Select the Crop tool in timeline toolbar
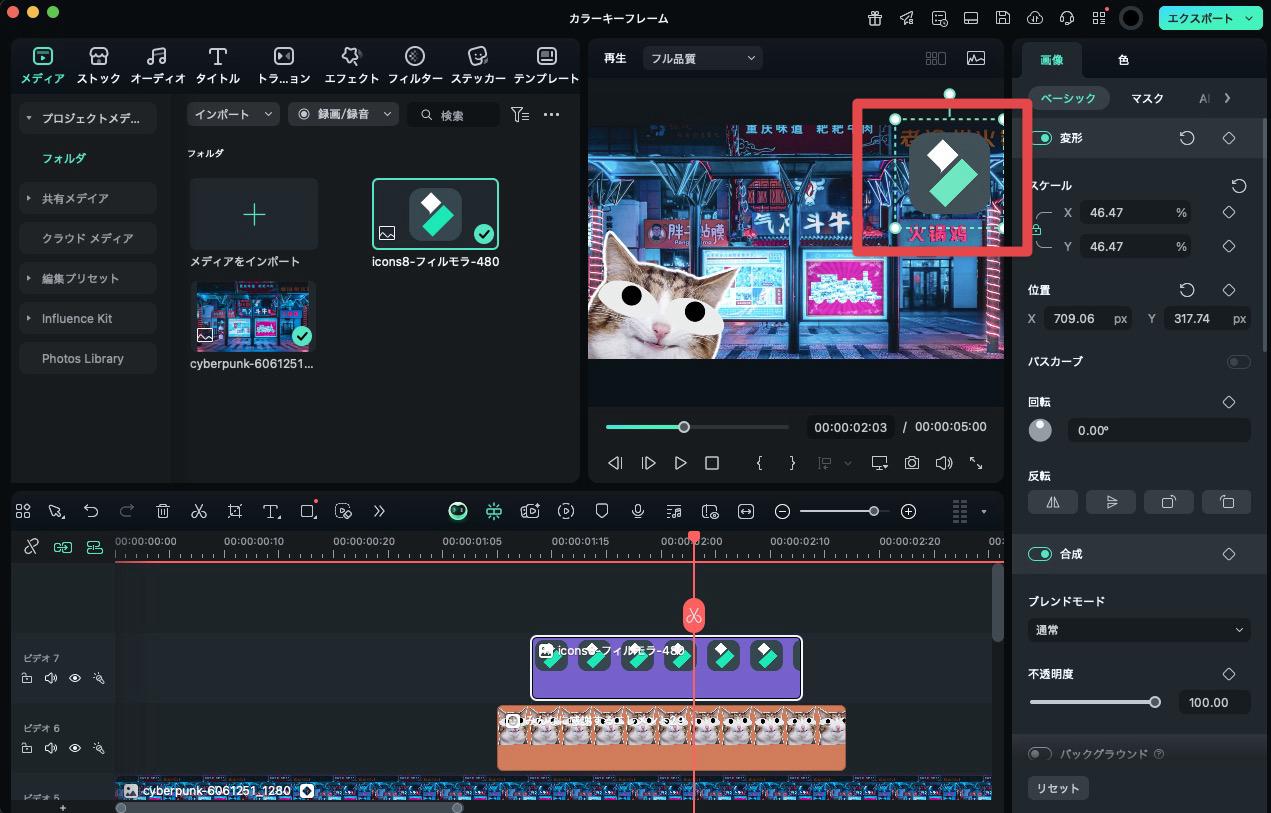The height and width of the screenshot is (813, 1271). click(x=235, y=511)
